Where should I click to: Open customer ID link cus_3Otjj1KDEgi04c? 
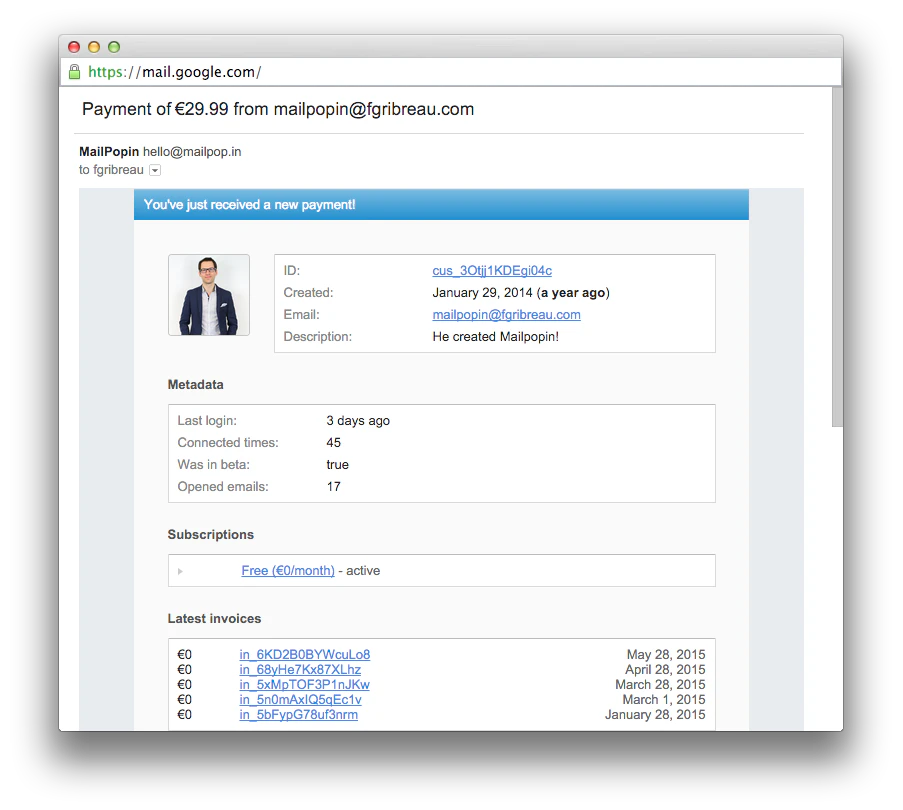pyautogui.click(x=492, y=271)
